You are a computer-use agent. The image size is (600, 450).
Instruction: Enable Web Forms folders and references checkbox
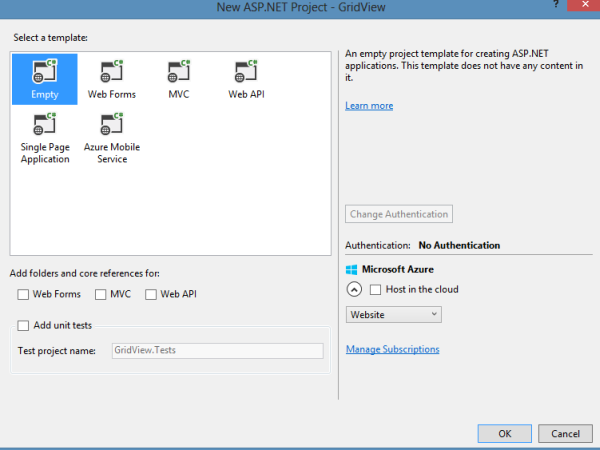(x=23, y=294)
